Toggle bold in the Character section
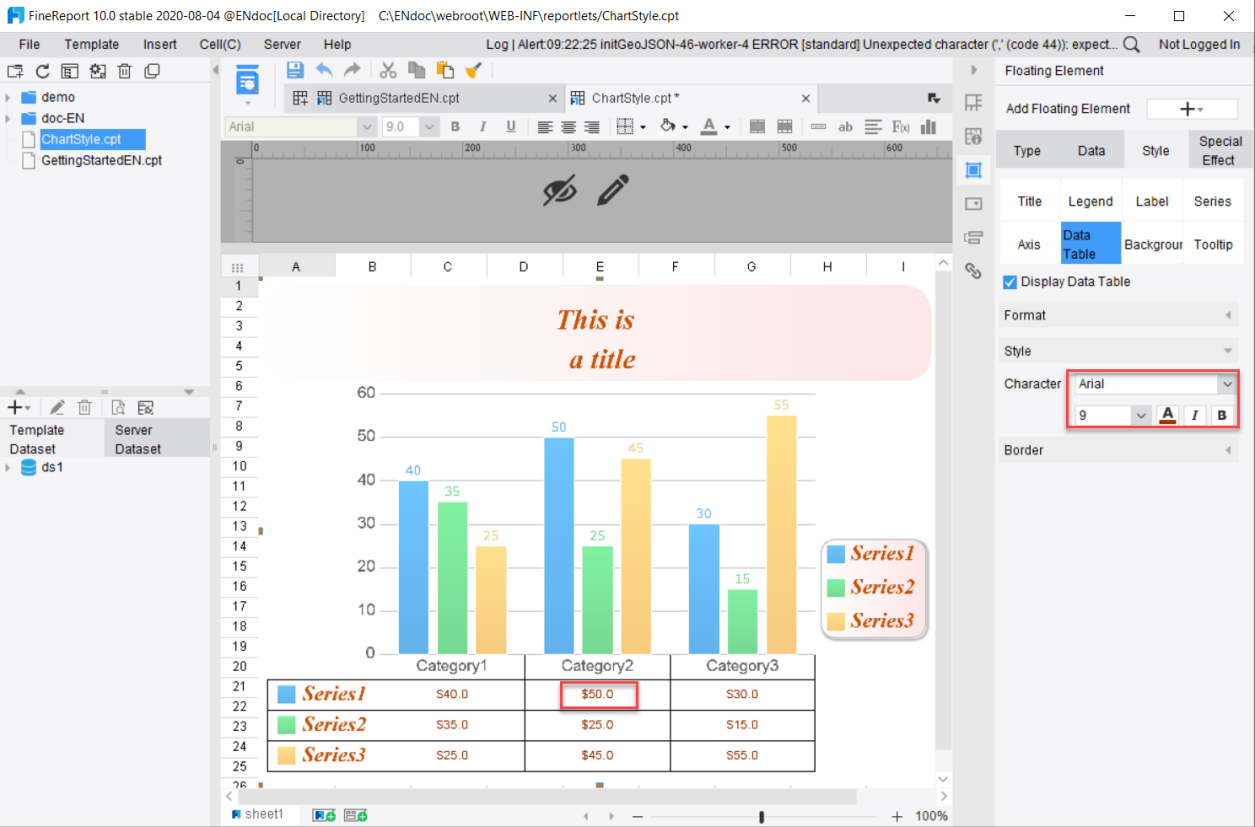This screenshot has width=1255, height=827. tap(1223, 415)
